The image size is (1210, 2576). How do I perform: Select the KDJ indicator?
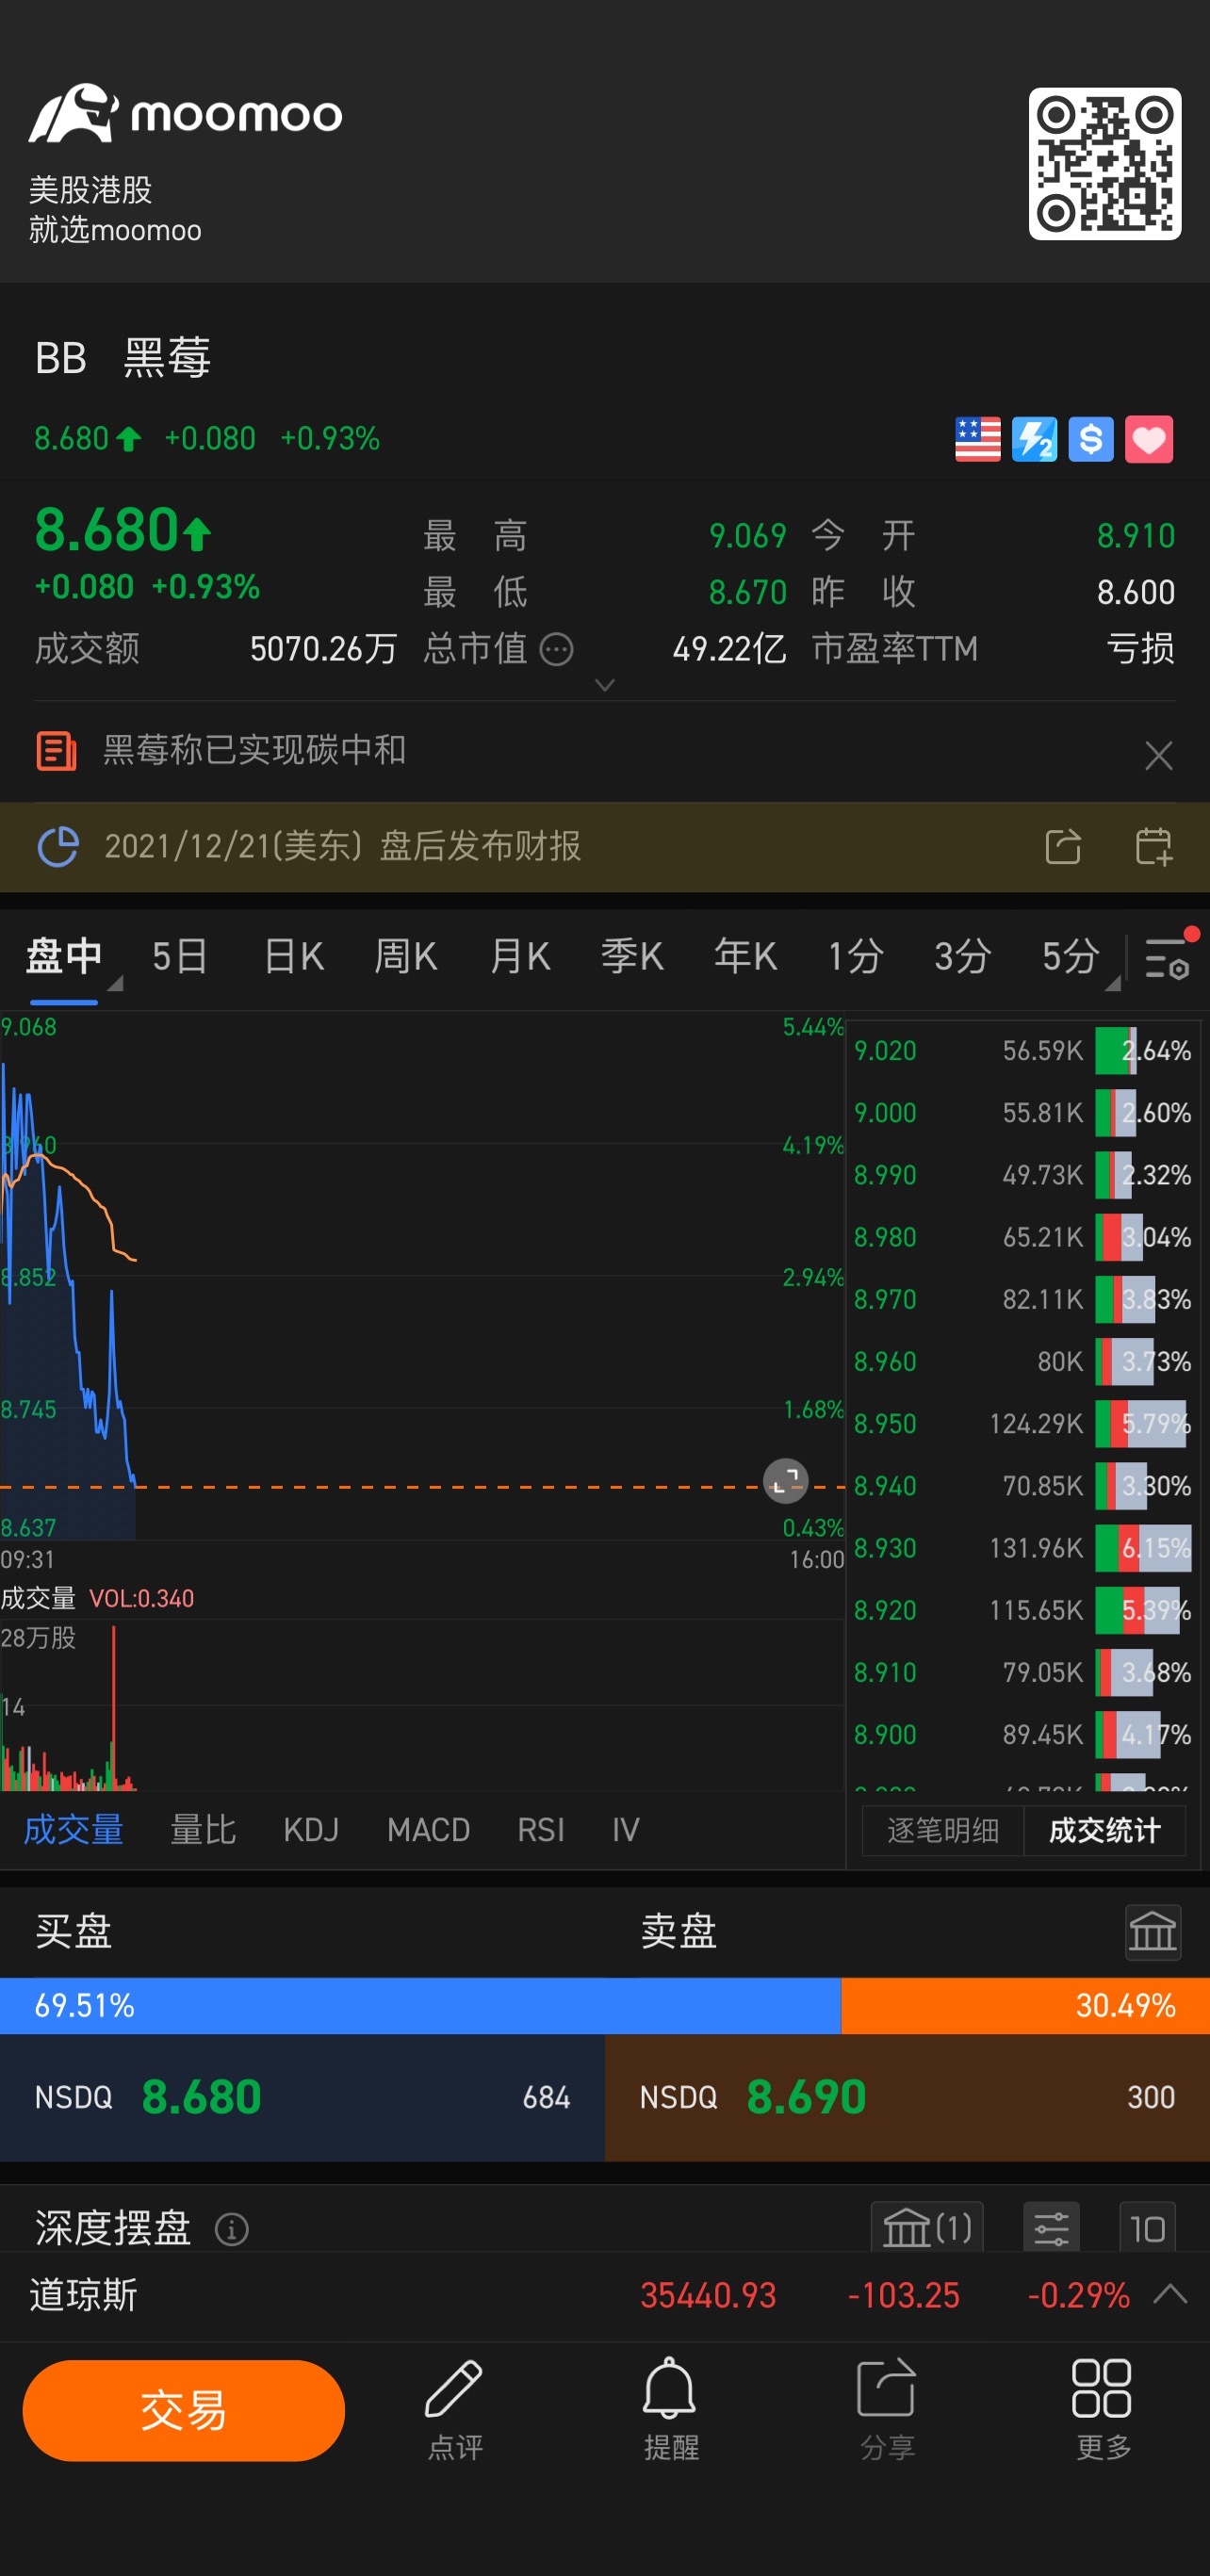coord(311,1829)
